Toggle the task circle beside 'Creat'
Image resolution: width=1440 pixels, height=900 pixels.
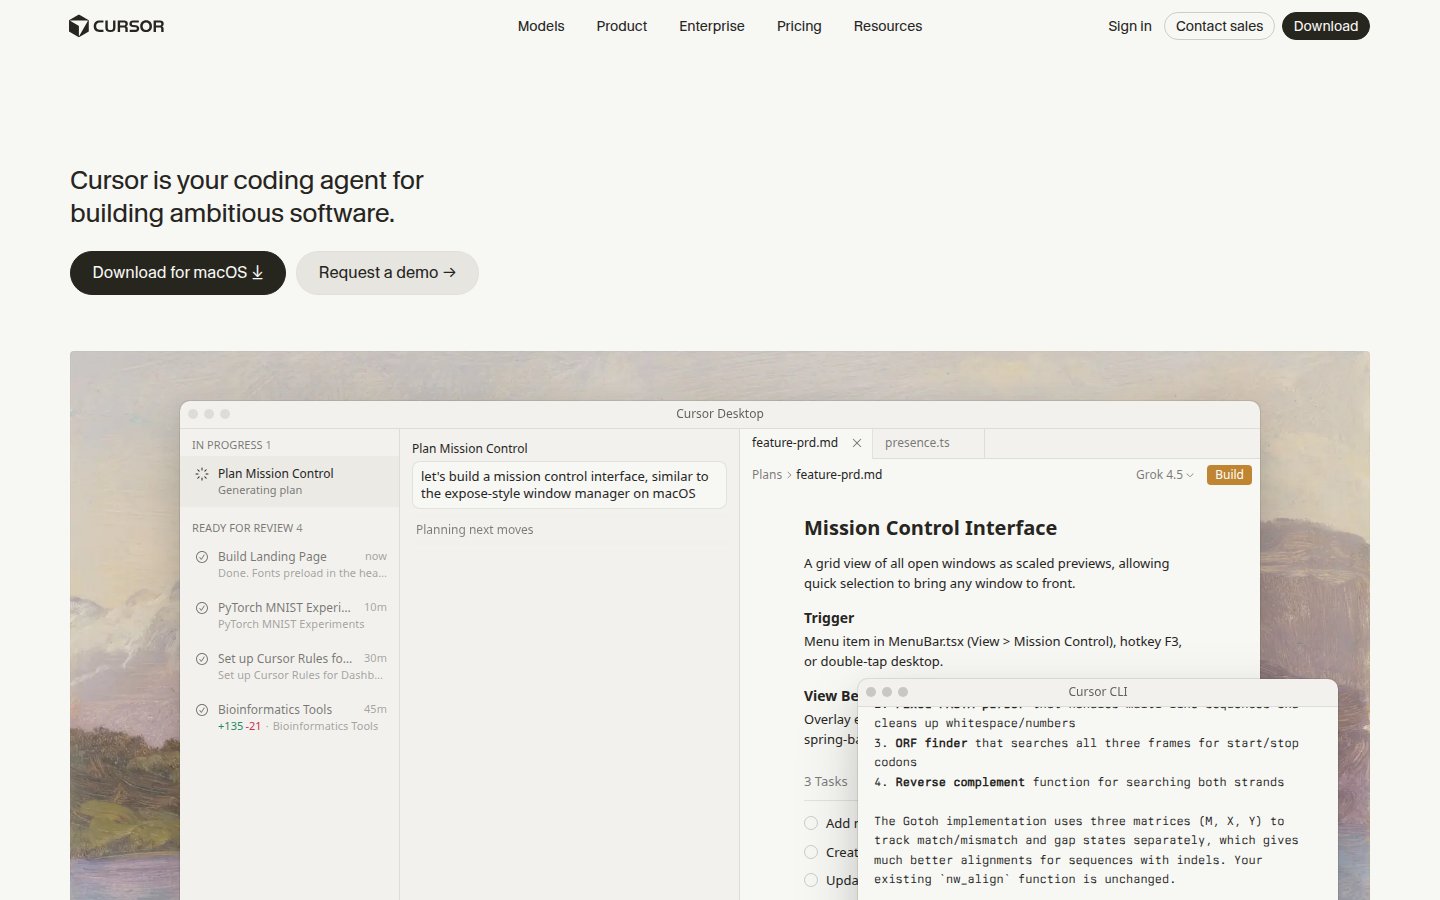click(811, 852)
